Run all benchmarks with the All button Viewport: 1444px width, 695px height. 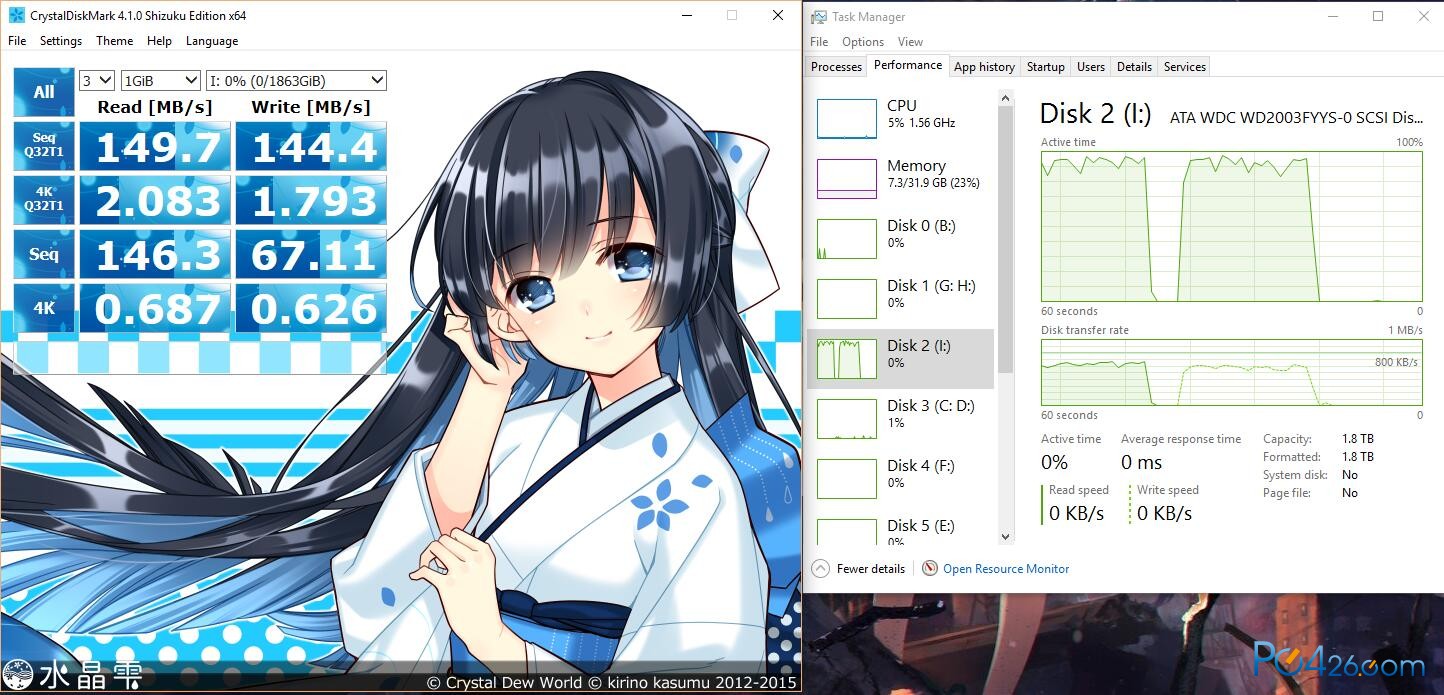pos(44,92)
